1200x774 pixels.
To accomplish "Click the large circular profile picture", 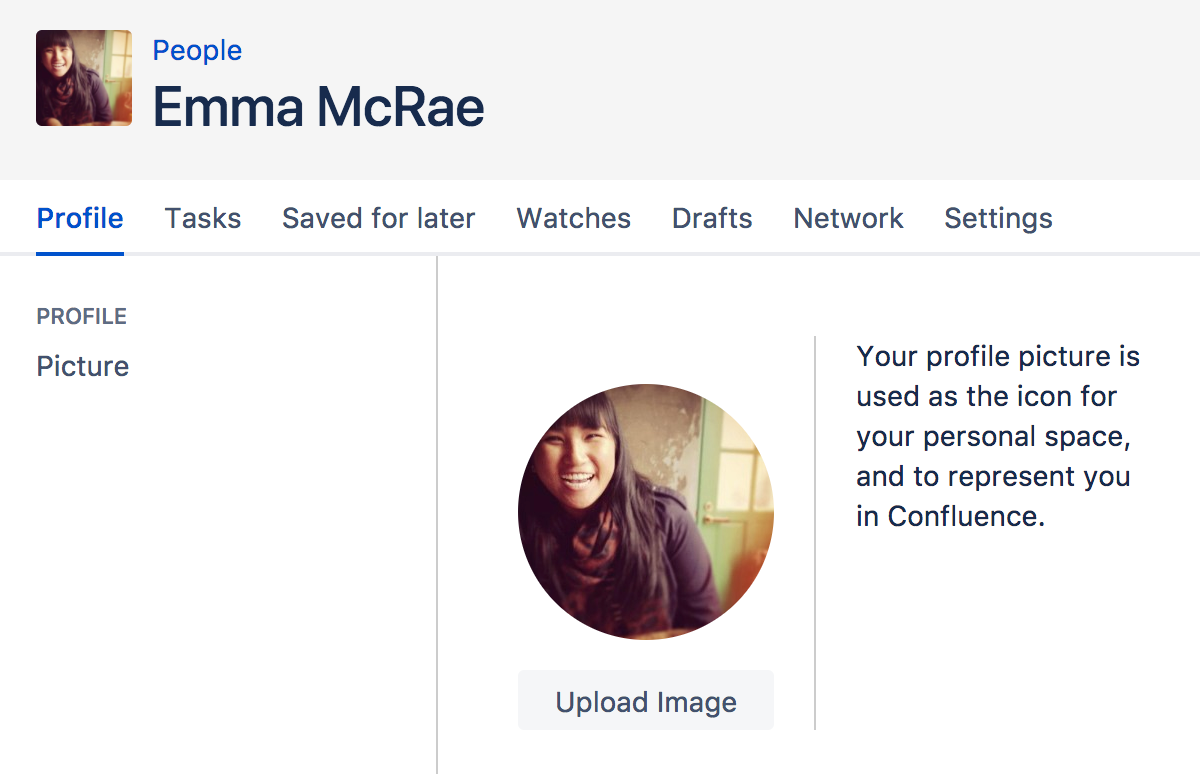I will (x=646, y=512).
